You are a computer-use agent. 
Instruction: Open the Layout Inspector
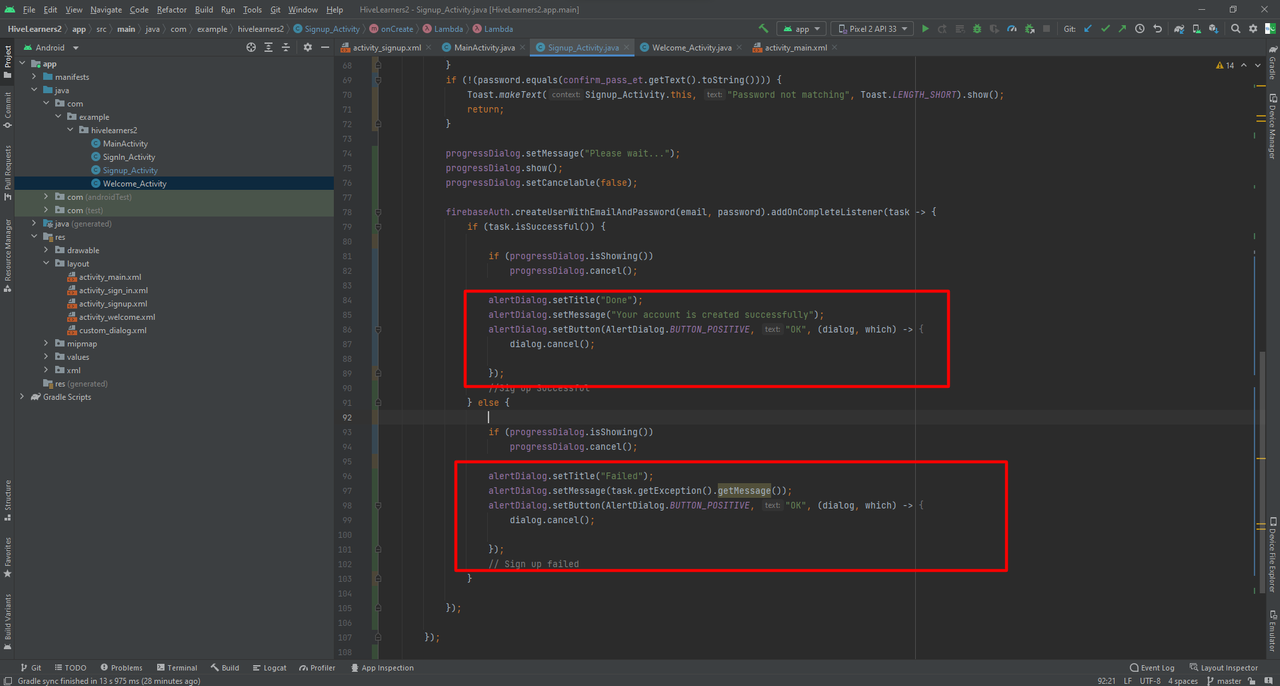tap(1223, 668)
